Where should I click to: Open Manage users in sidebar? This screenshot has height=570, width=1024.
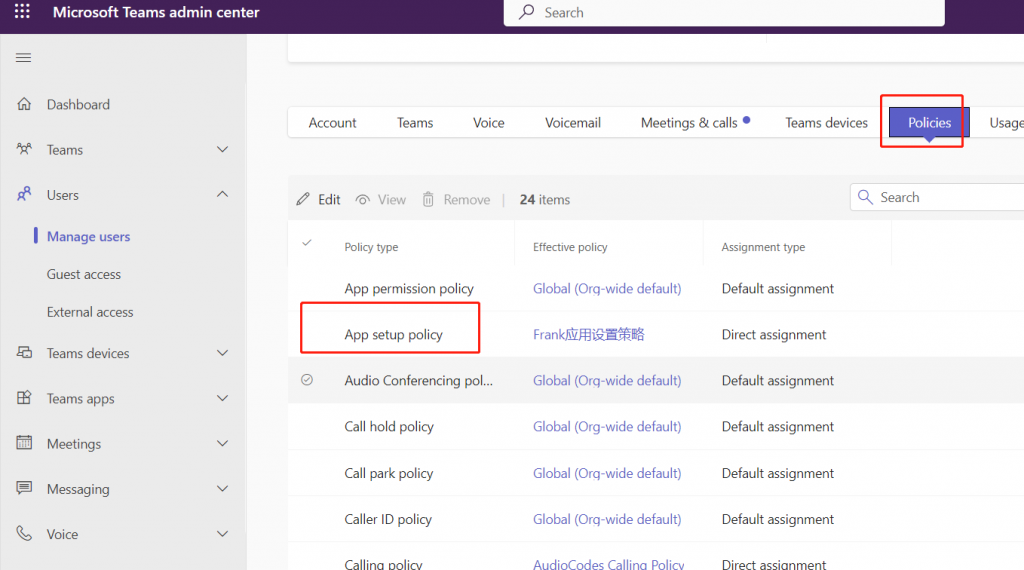(88, 236)
